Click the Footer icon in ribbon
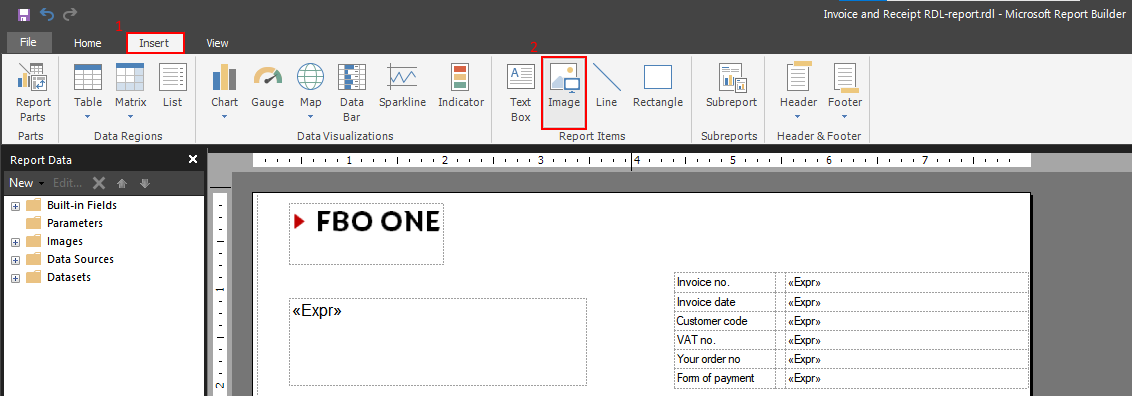The image size is (1132, 396). (845, 76)
